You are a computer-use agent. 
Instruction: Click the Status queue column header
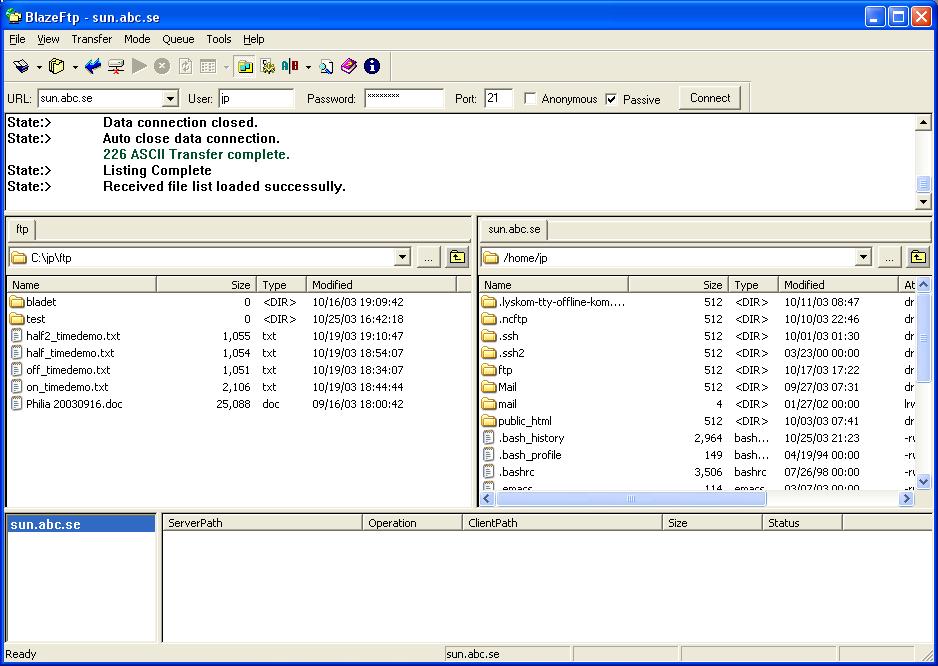pos(802,523)
